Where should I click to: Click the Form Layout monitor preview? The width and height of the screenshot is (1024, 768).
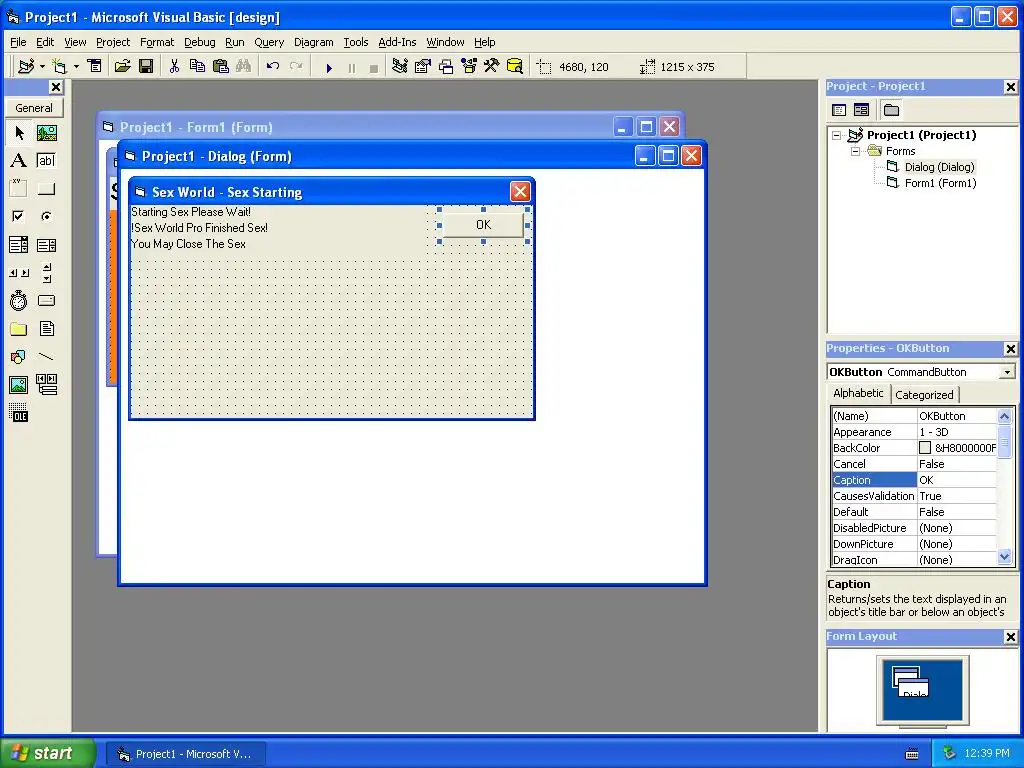(x=922, y=690)
